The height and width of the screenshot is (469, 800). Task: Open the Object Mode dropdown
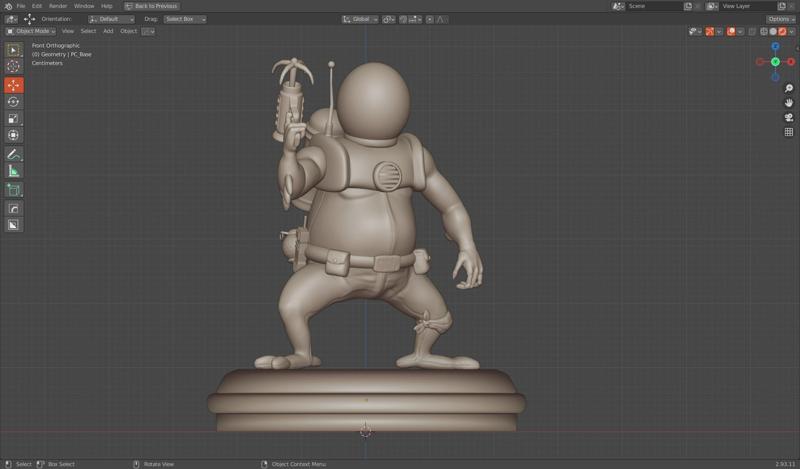30,31
